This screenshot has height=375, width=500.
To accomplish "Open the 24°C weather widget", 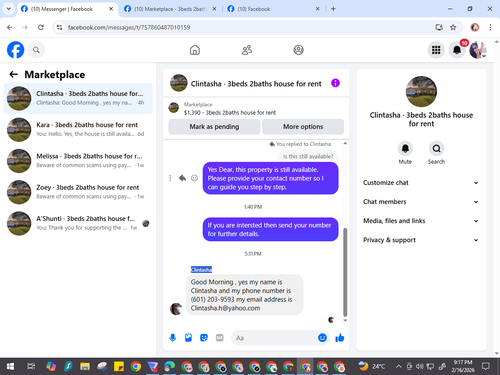I will (372, 367).
